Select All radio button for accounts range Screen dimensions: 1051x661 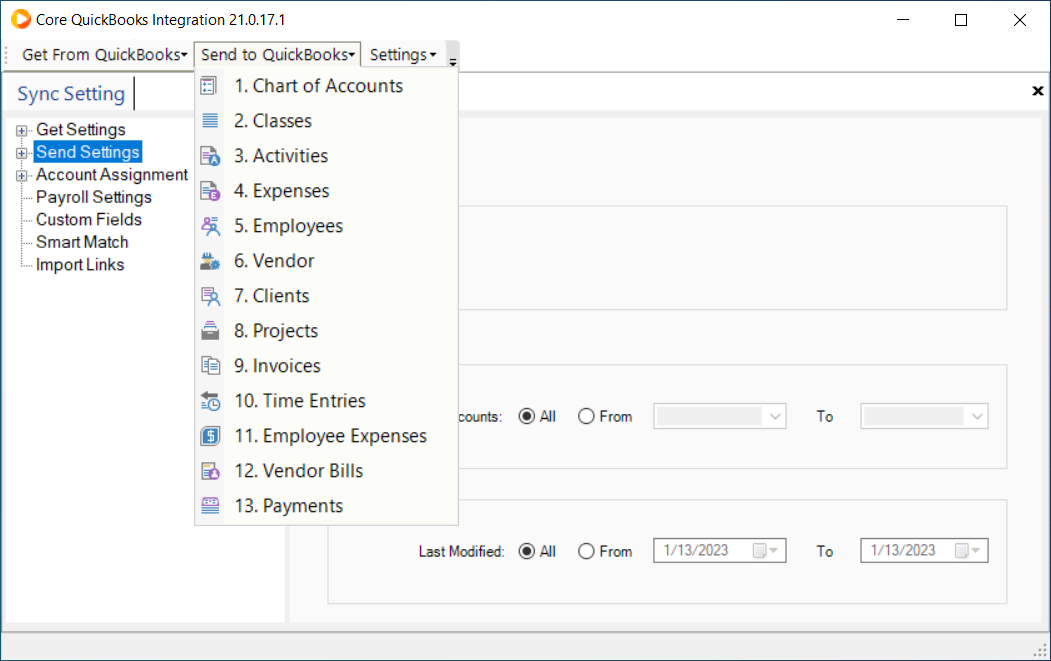pos(528,416)
